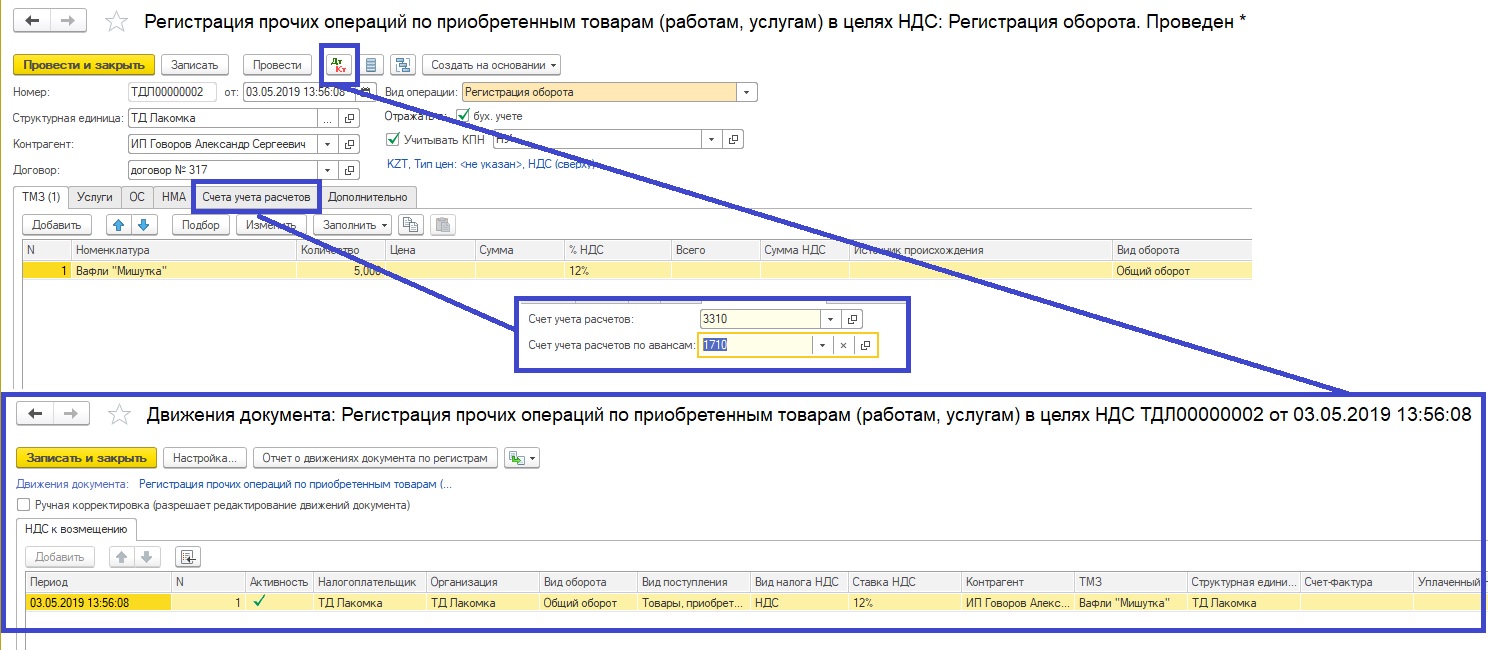Click ellipsis select button for Структурная единица

coord(327,118)
